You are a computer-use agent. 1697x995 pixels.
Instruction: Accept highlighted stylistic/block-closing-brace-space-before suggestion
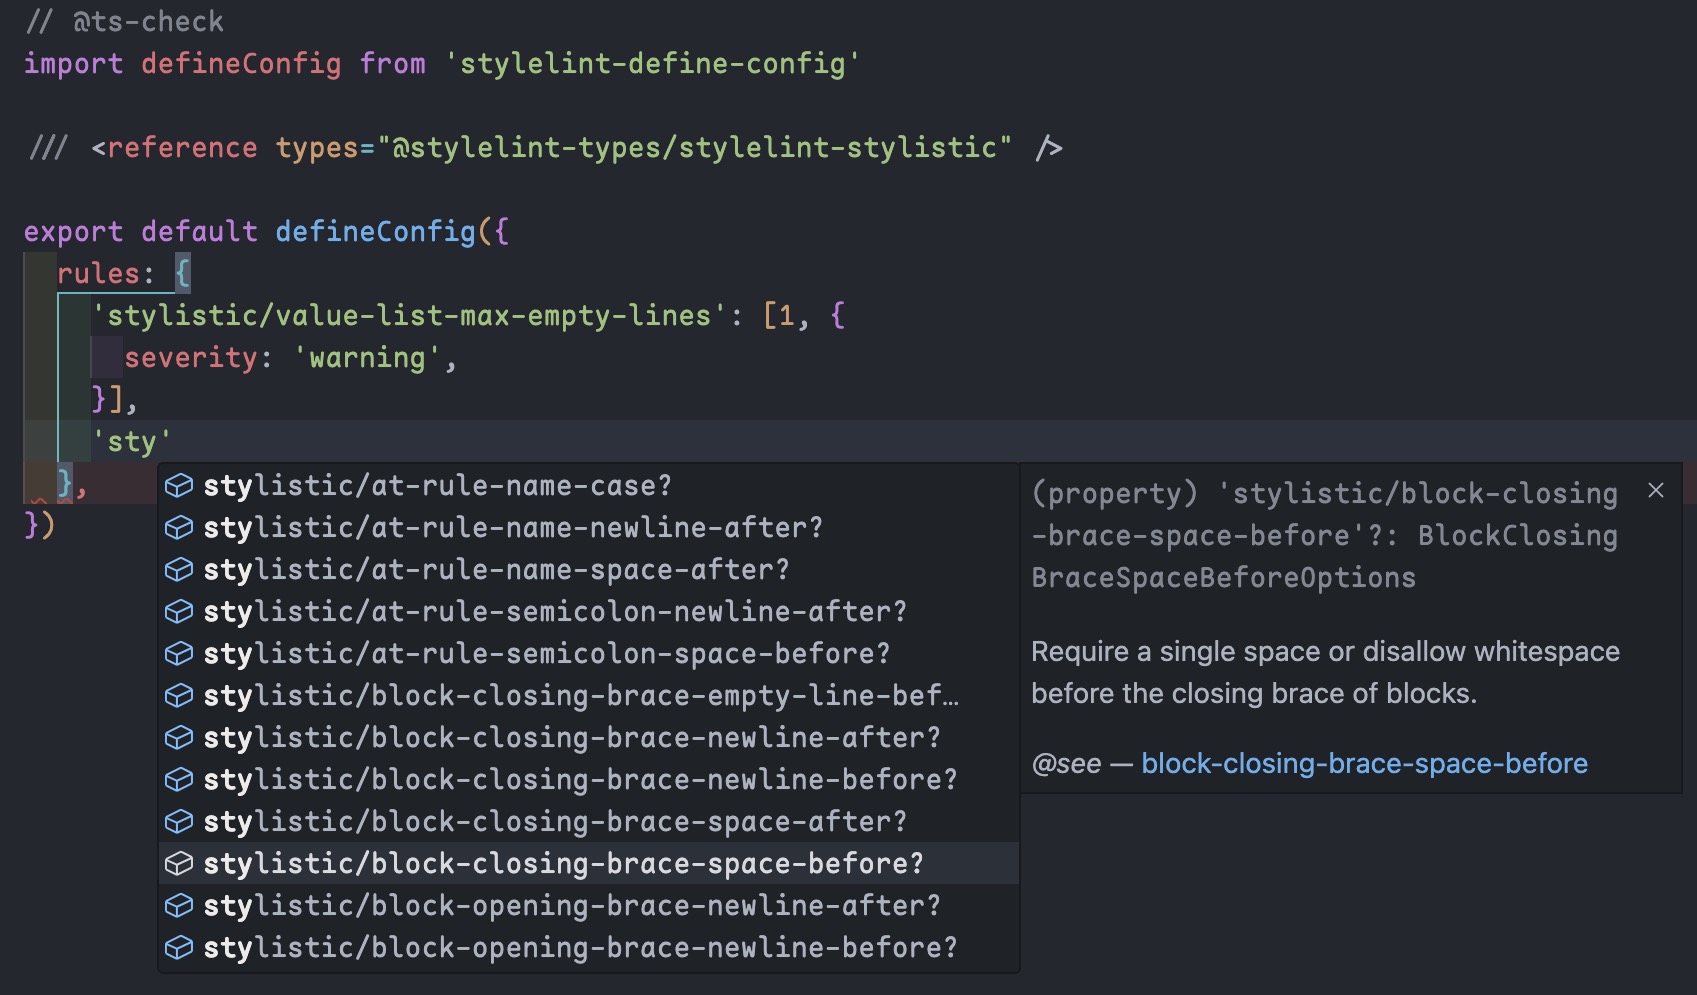point(589,864)
